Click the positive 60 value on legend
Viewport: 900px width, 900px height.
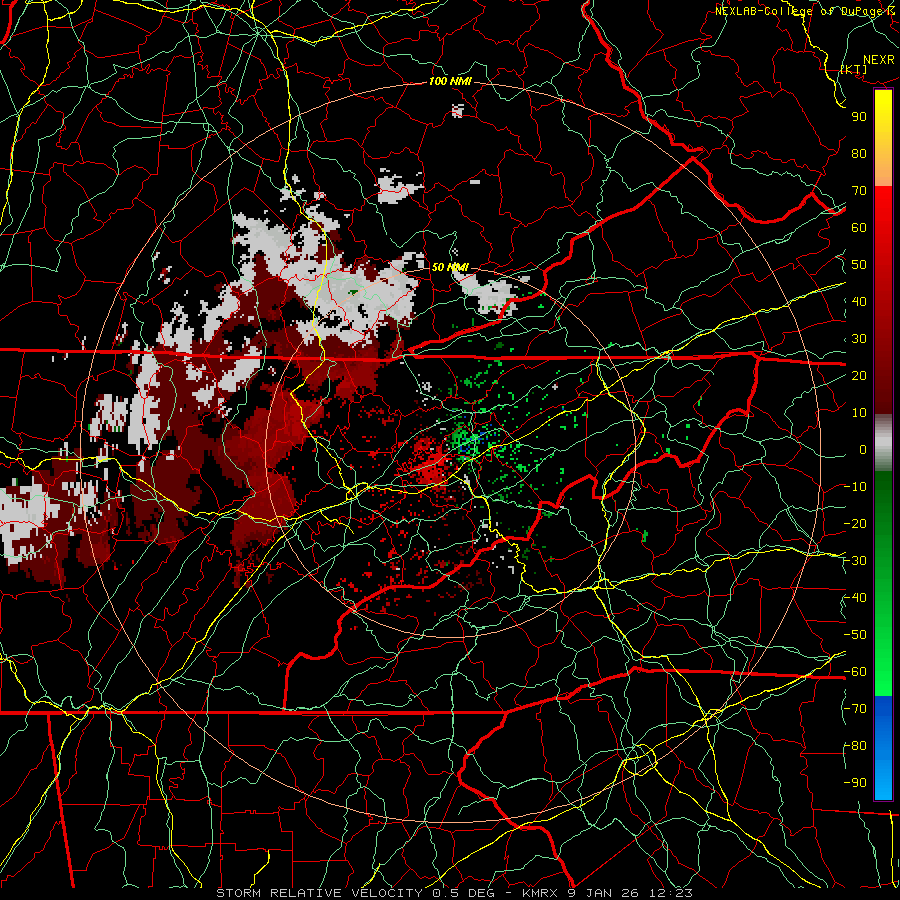[859, 228]
